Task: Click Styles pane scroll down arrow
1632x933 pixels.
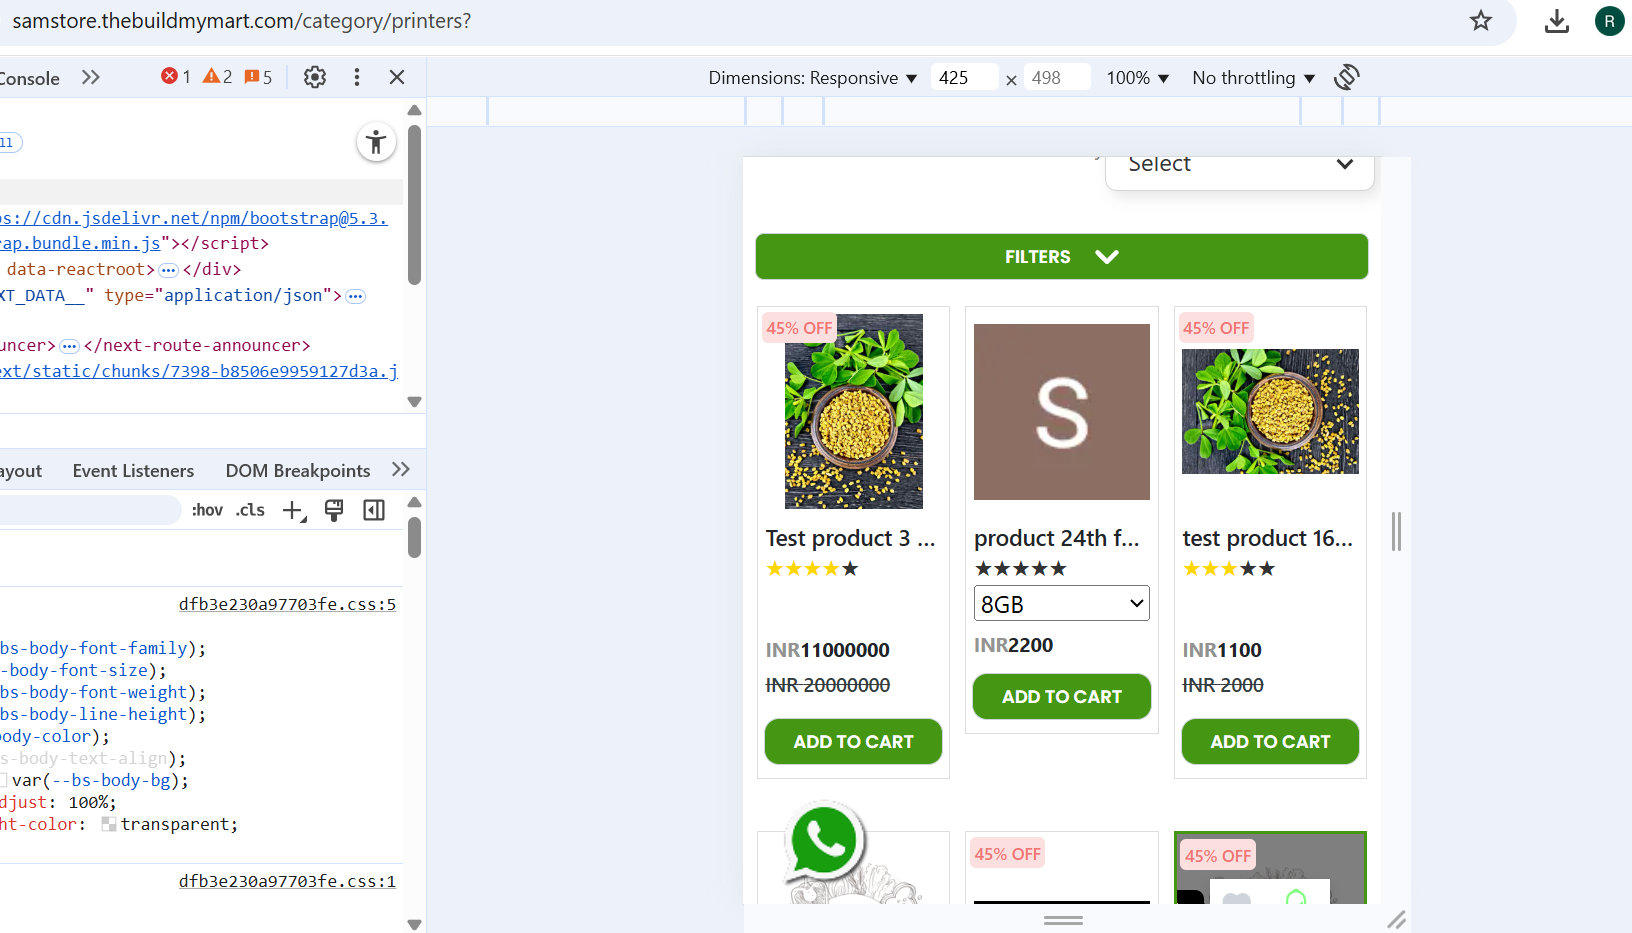Action: pyautogui.click(x=414, y=925)
